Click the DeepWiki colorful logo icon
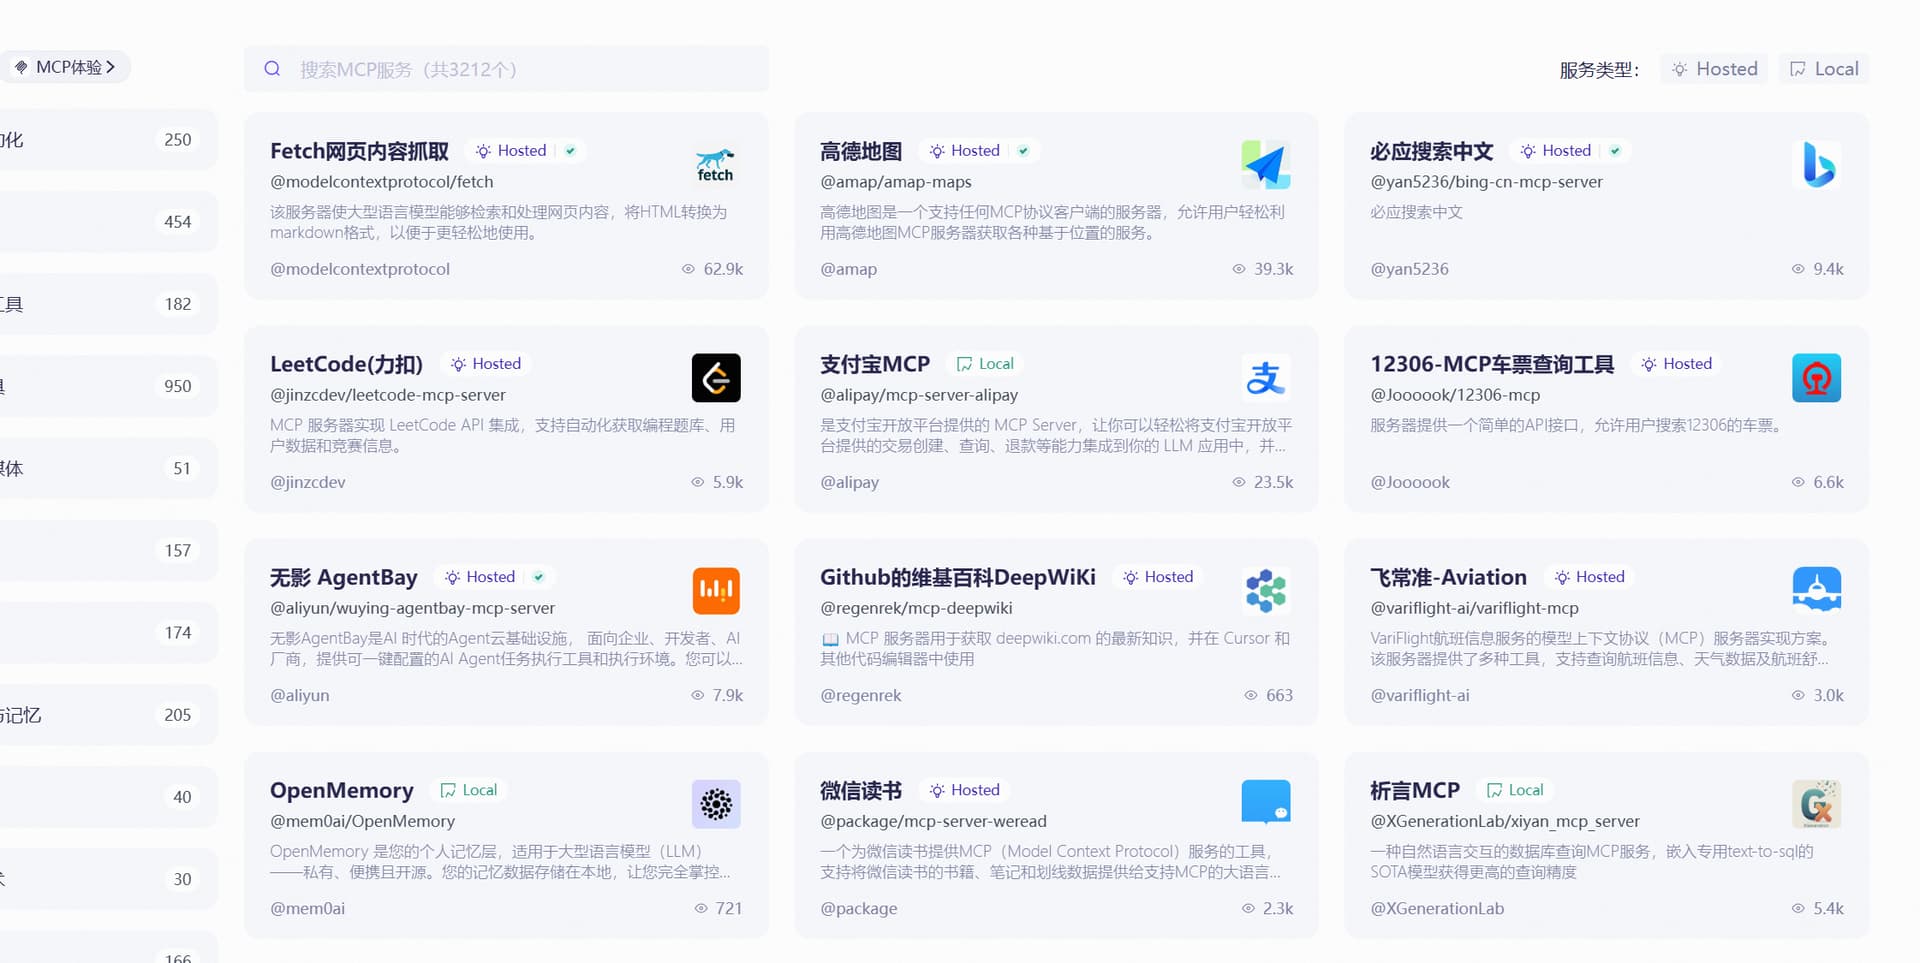The image size is (1920, 963). pyautogui.click(x=1266, y=591)
